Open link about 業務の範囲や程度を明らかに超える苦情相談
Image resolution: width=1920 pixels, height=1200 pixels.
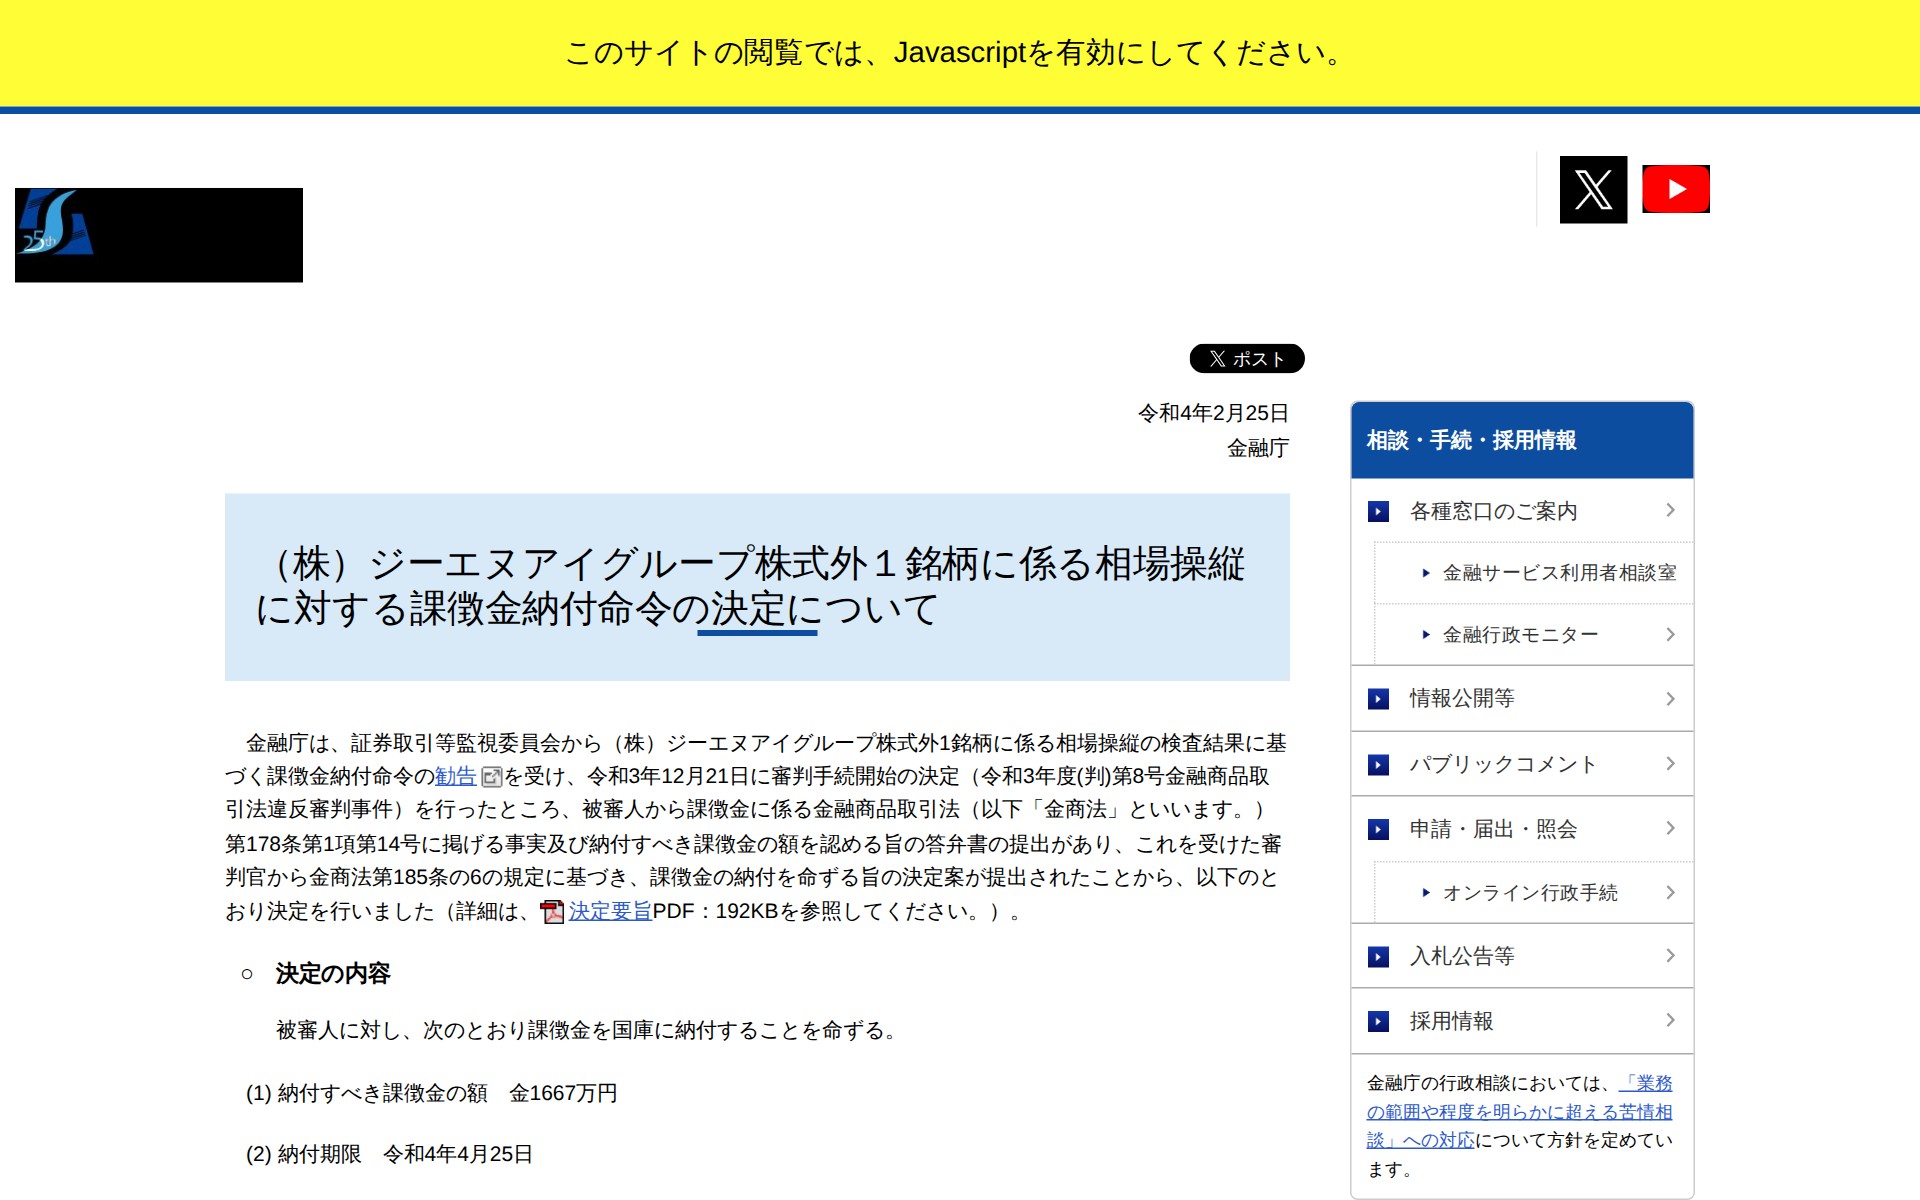pyautogui.click(x=1518, y=1112)
